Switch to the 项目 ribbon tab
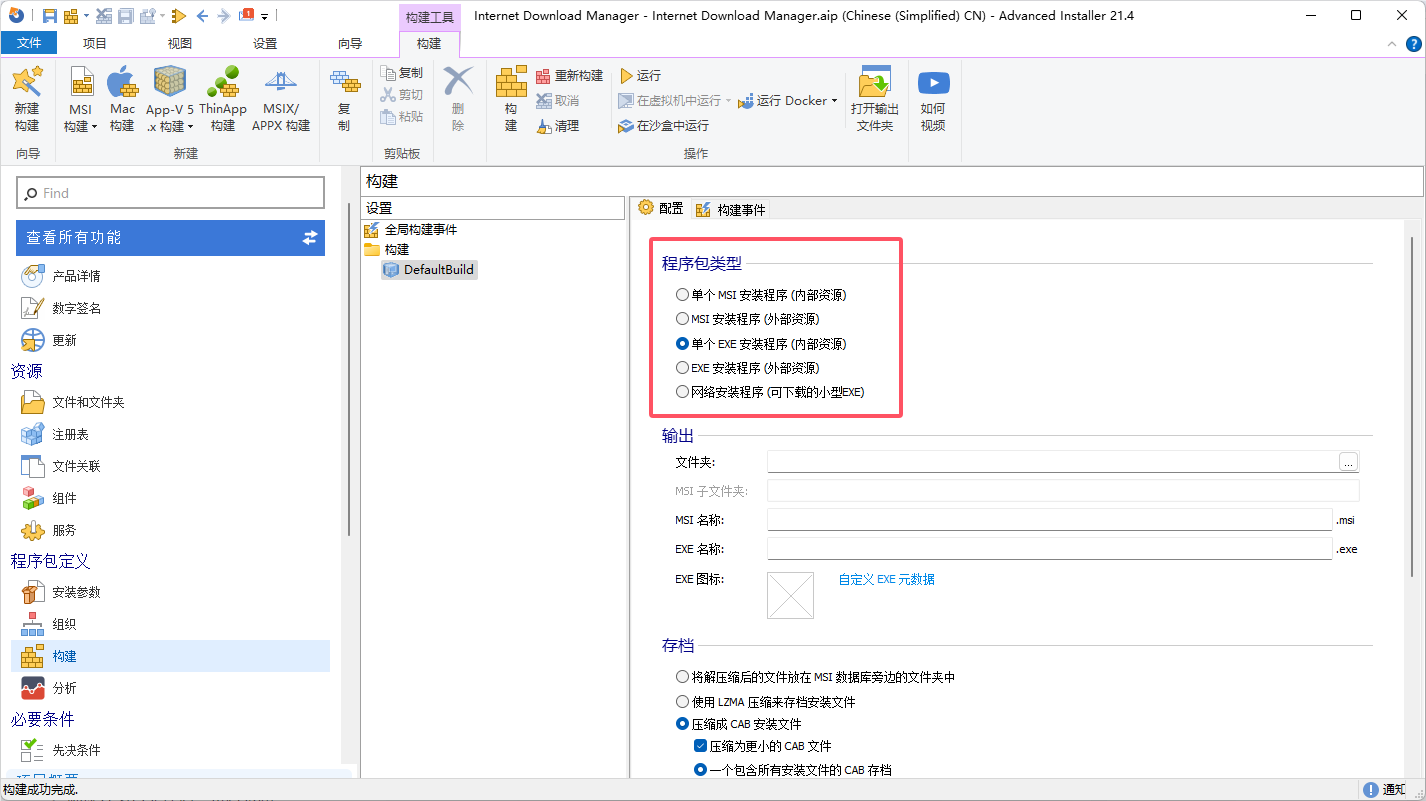 (95, 43)
